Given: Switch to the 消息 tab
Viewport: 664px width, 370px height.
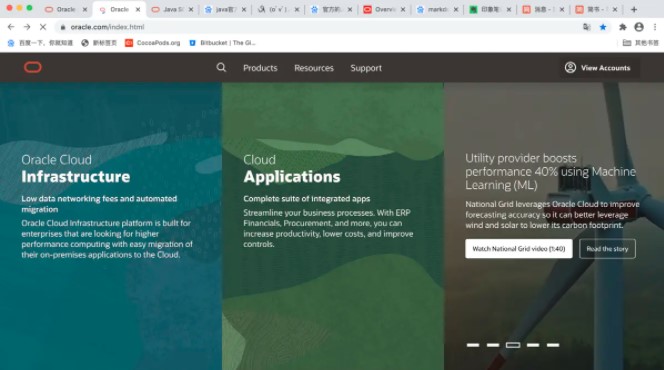Looking at the screenshot, I should click(542, 9).
